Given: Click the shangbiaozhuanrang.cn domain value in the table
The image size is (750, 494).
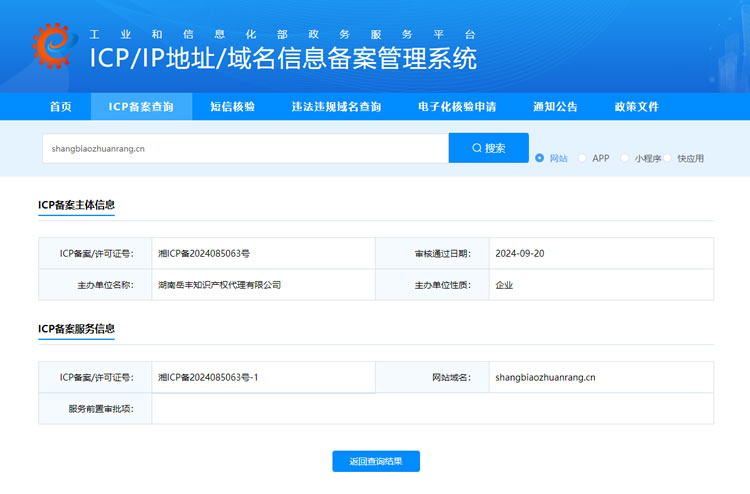Looking at the screenshot, I should coord(545,377).
